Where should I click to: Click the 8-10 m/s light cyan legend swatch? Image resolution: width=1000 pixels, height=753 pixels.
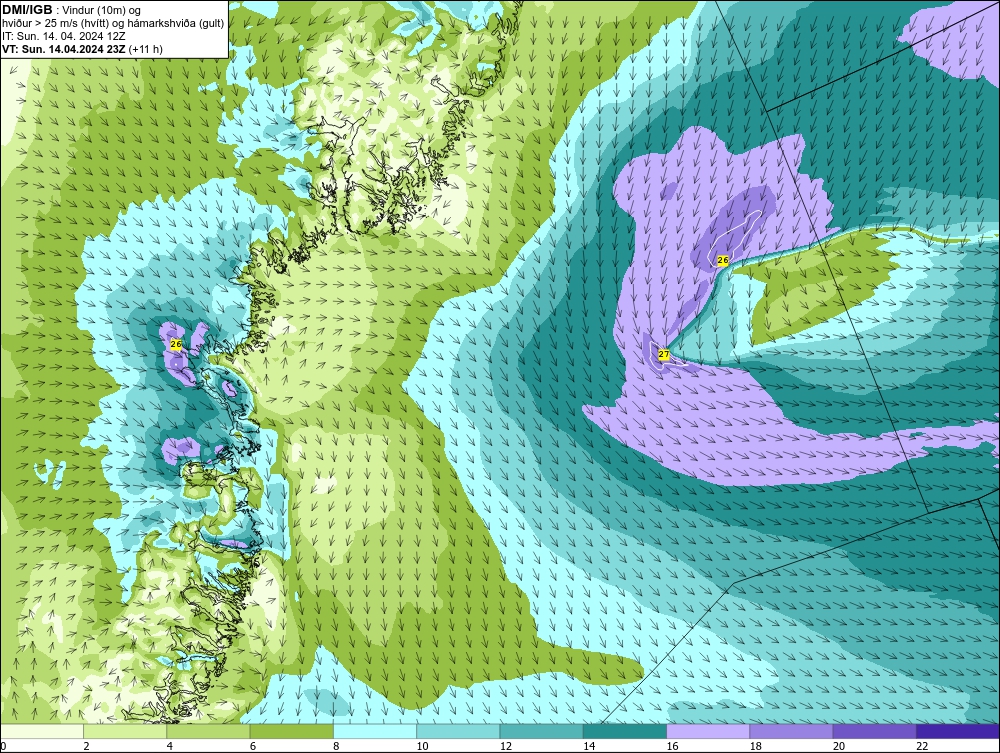pyautogui.click(x=375, y=731)
